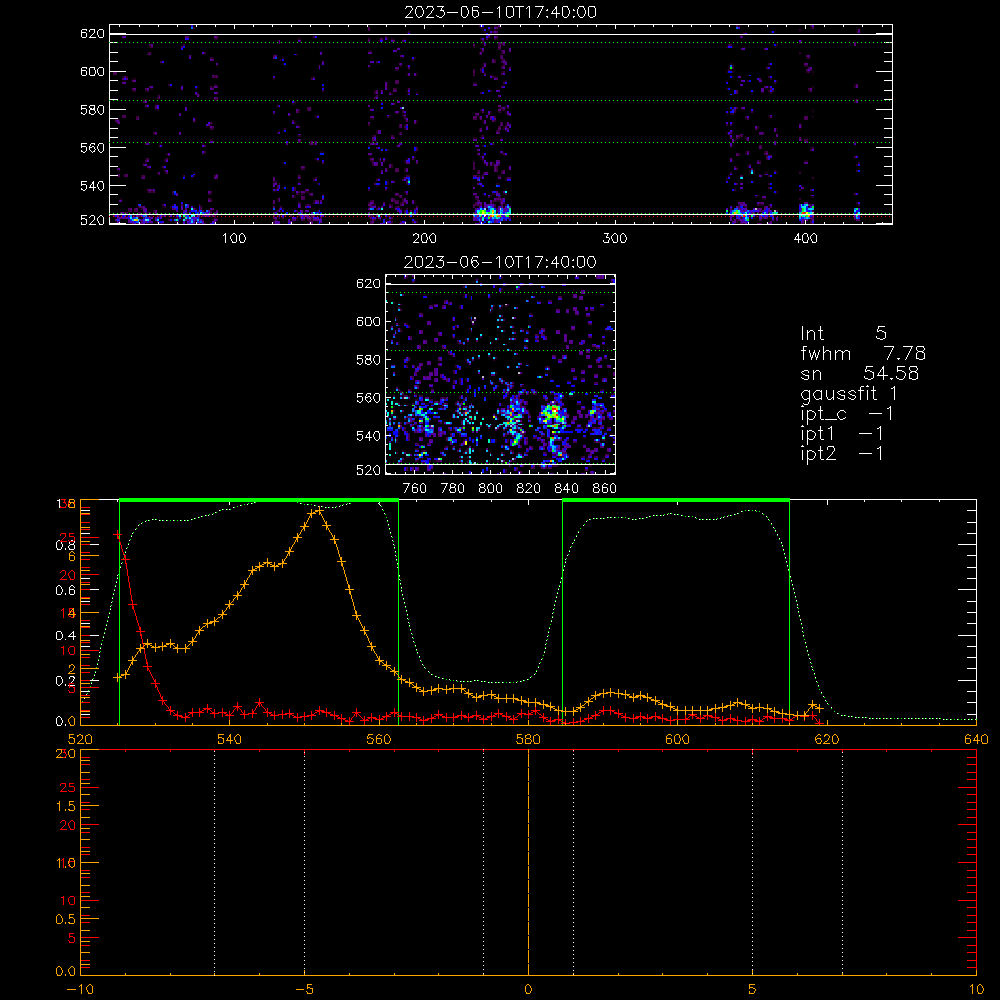Image resolution: width=1000 pixels, height=1000 pixels.
Task: Select the 'sn 54.58' readout line
Action: click(859, 373)
